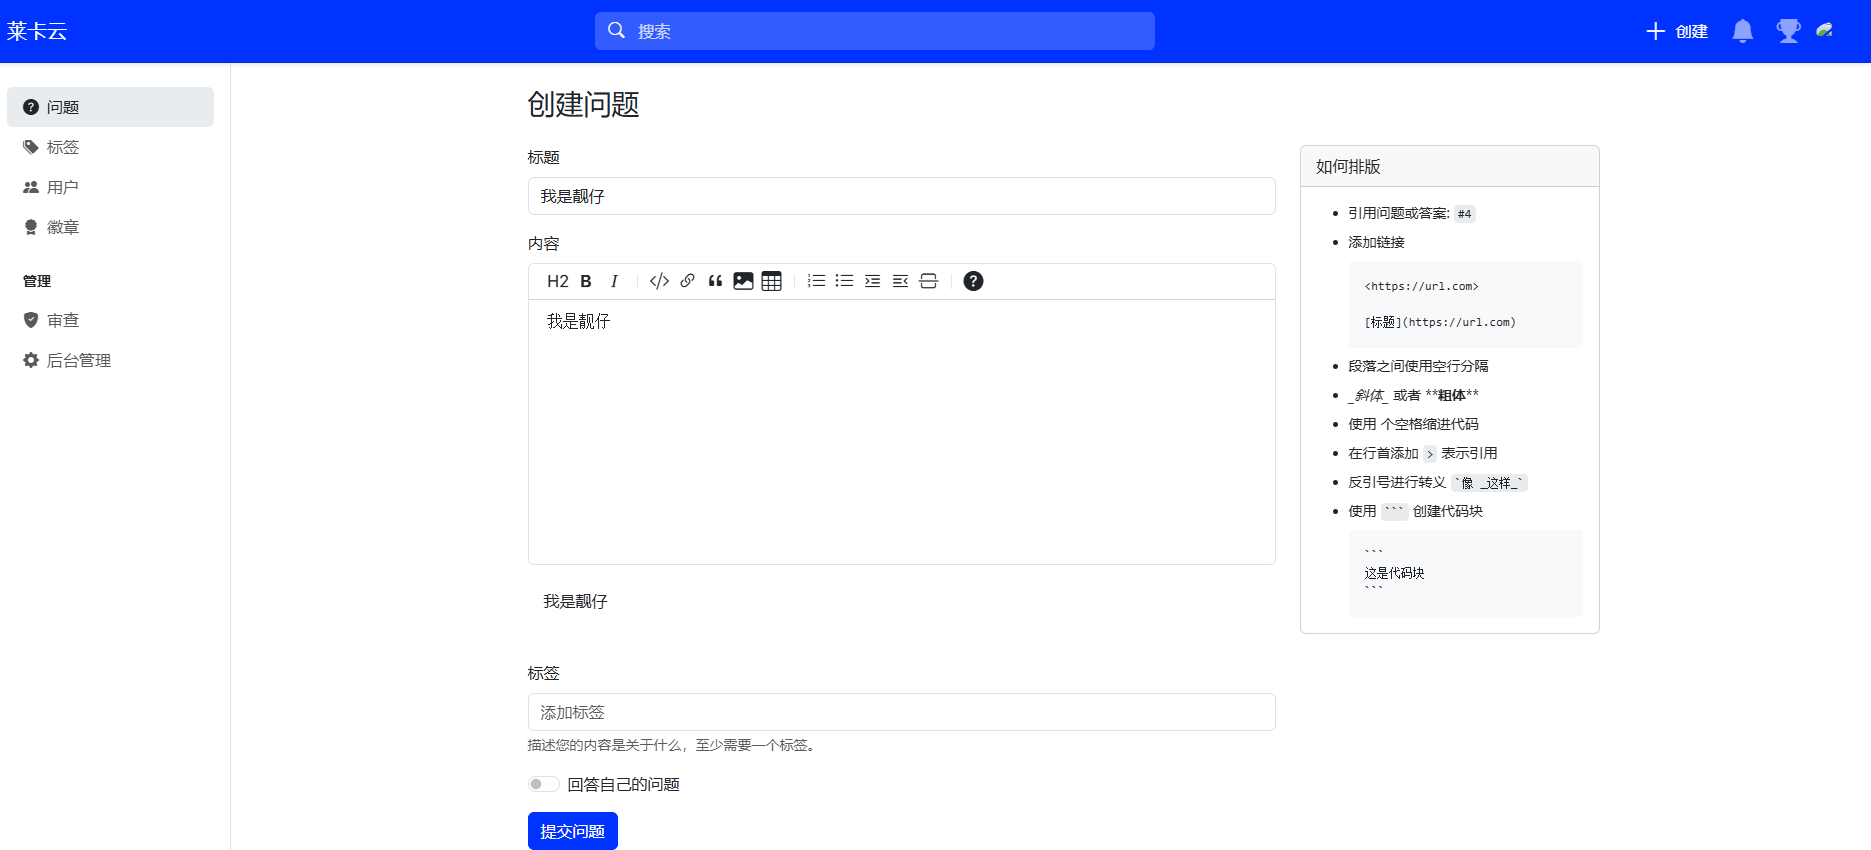
Task: Insert a blockquote with quote icon
Action: pyautogui.click(x=715, y=281)
